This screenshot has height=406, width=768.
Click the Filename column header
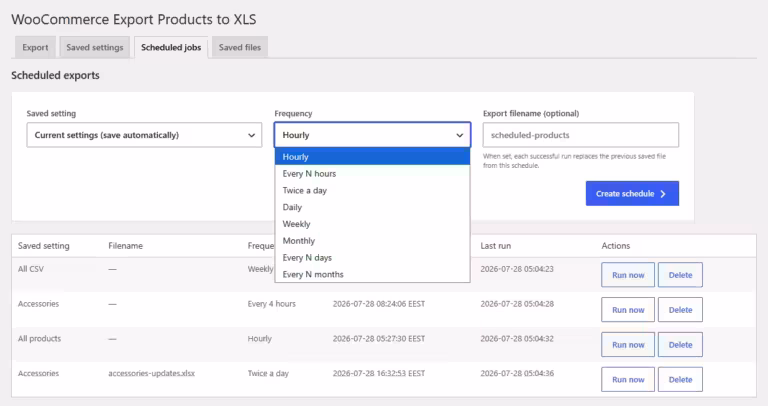click(125, 246)
